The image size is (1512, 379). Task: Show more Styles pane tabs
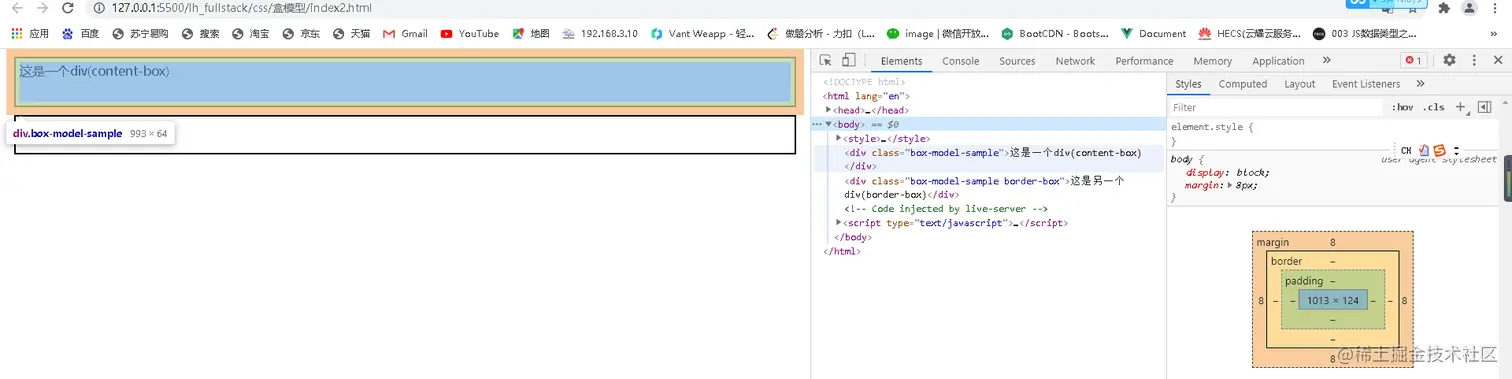pos(1420,84)
